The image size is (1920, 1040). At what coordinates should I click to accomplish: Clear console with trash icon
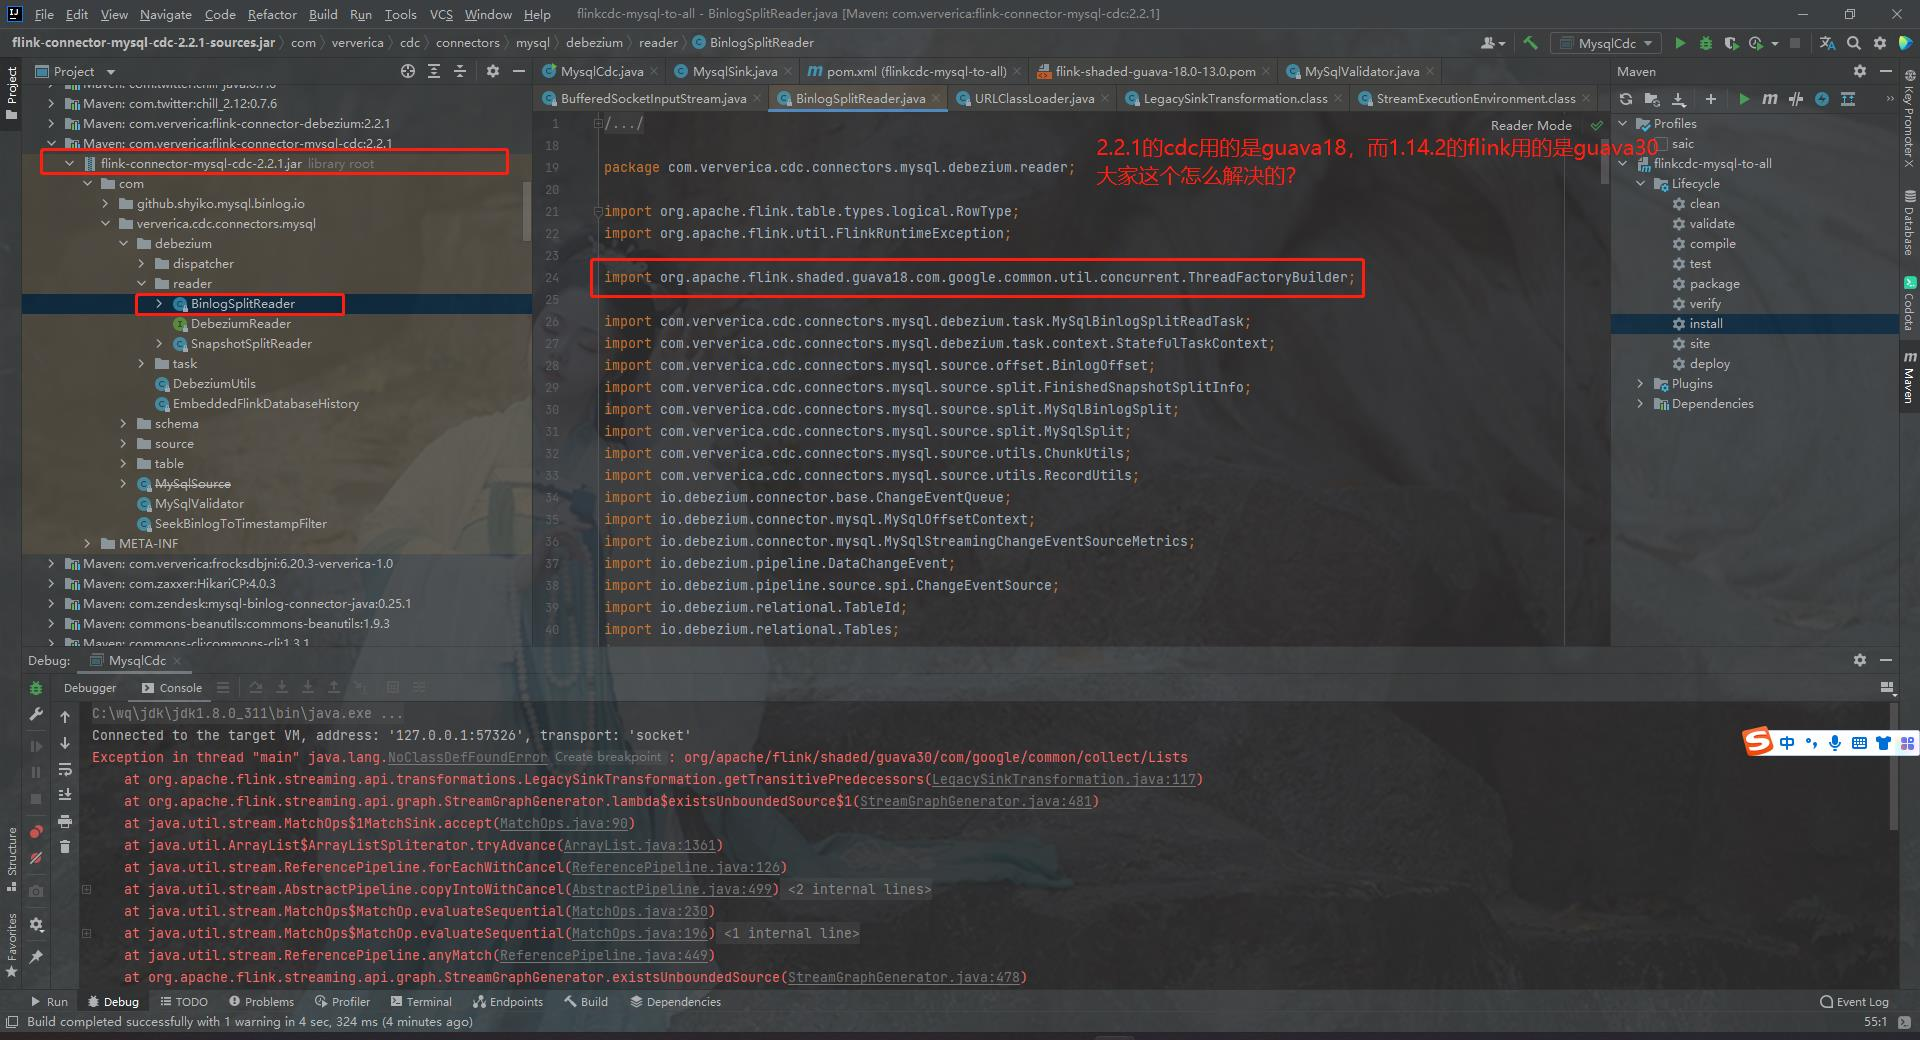click(65, 847)
